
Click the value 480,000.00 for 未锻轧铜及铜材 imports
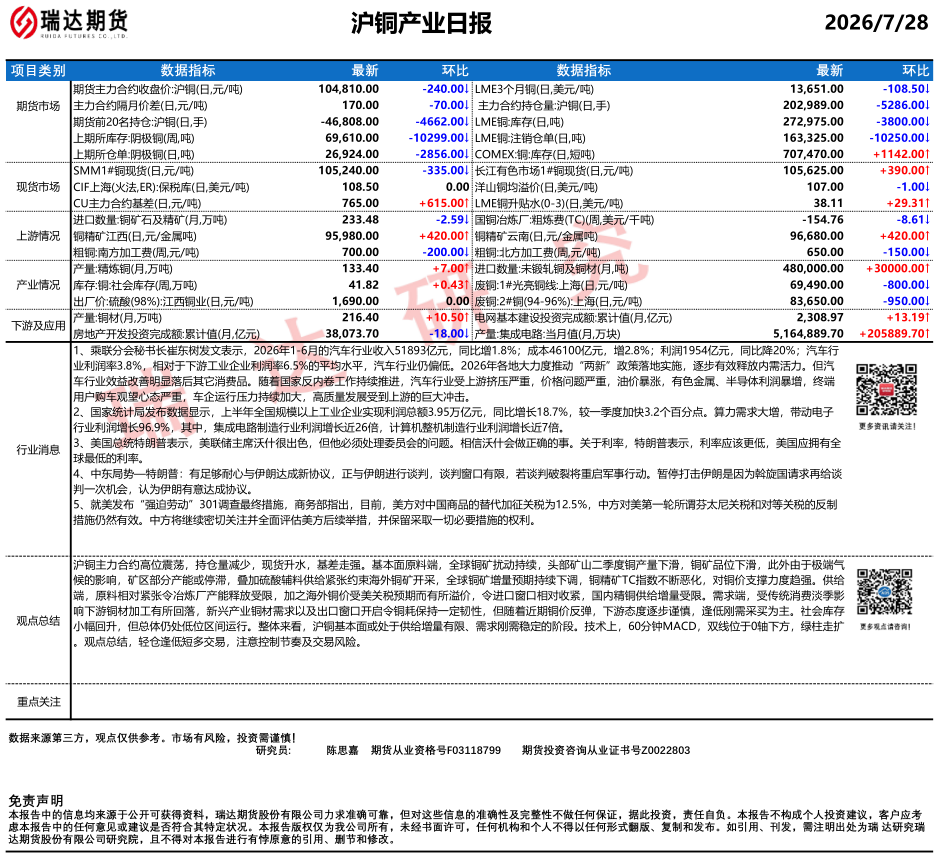coord(813,269)
